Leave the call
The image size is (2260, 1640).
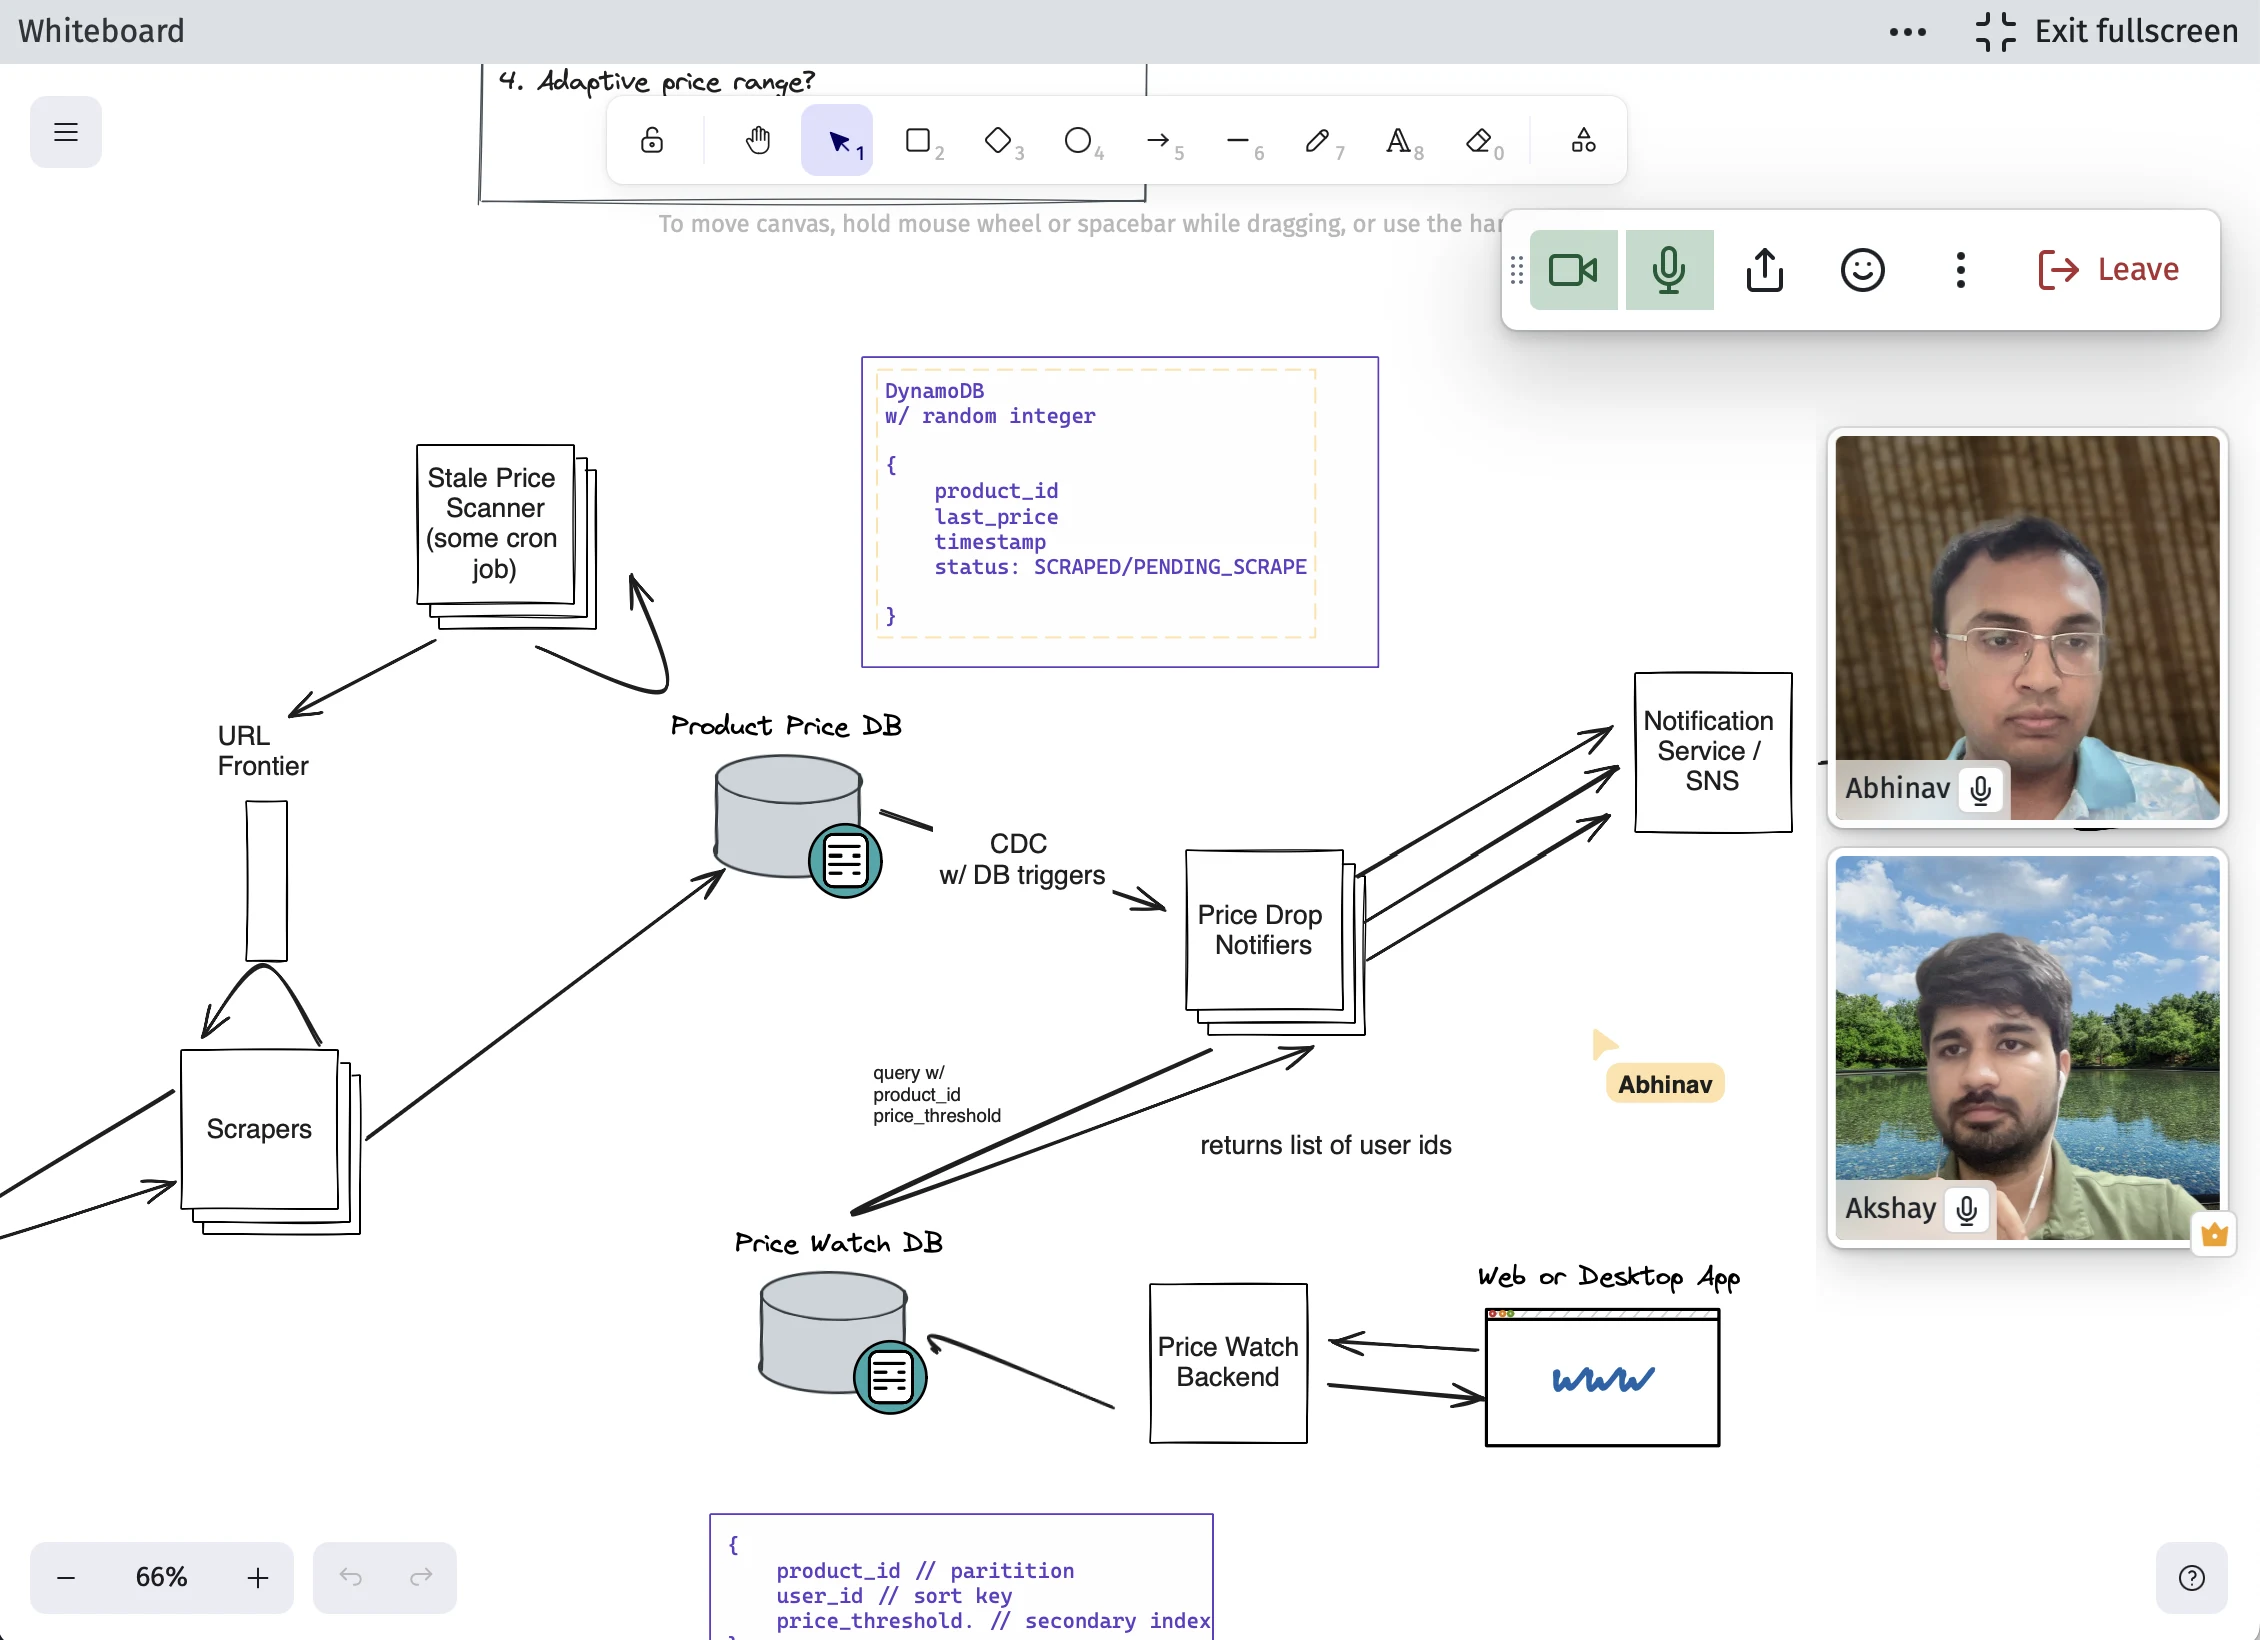click(2108, 270)
